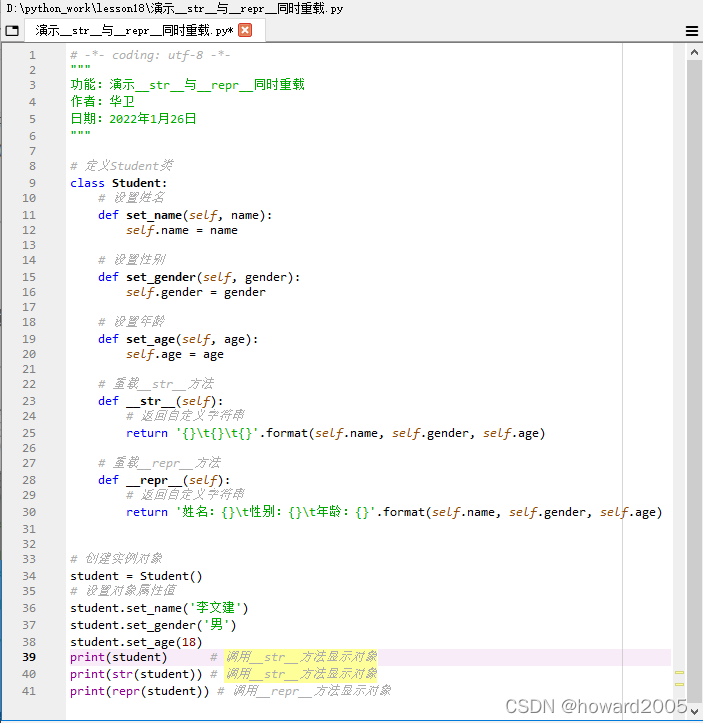Viewport: 703px width, 723px height.
Task: Click the student.set_name('李文建') line
Action: point(159,608)
